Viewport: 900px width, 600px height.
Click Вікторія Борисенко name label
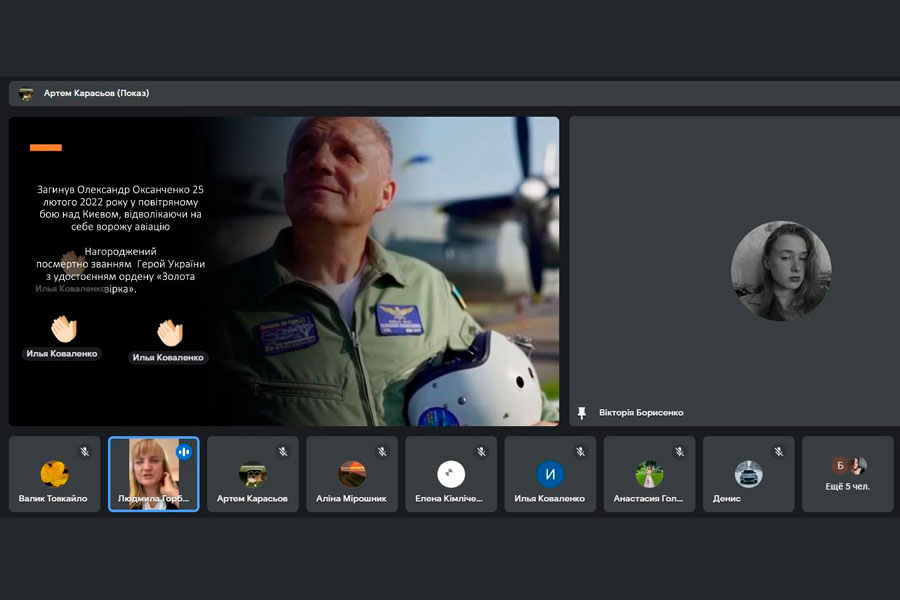coord(641,413)
